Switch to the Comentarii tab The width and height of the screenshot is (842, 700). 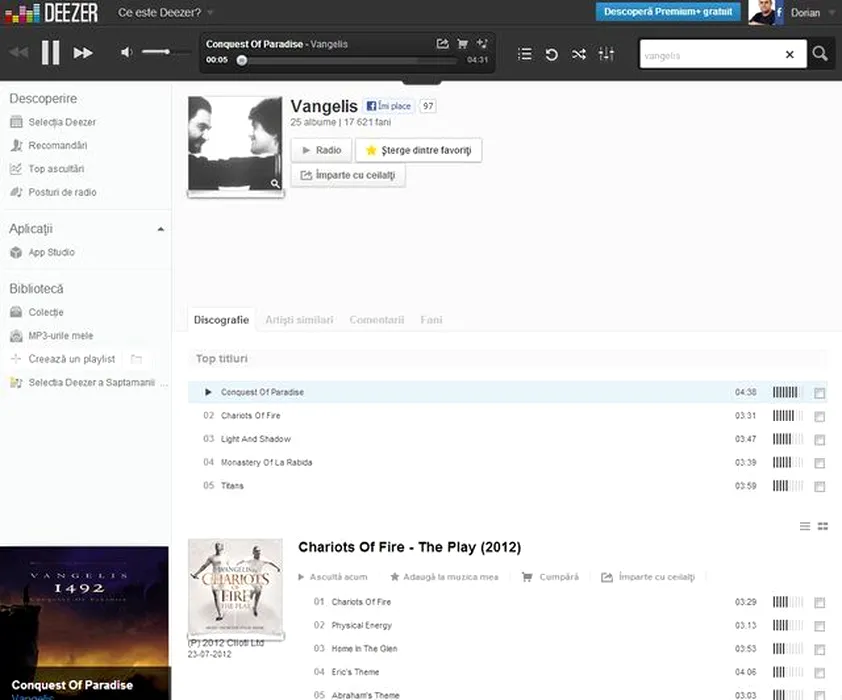point(376,320)
